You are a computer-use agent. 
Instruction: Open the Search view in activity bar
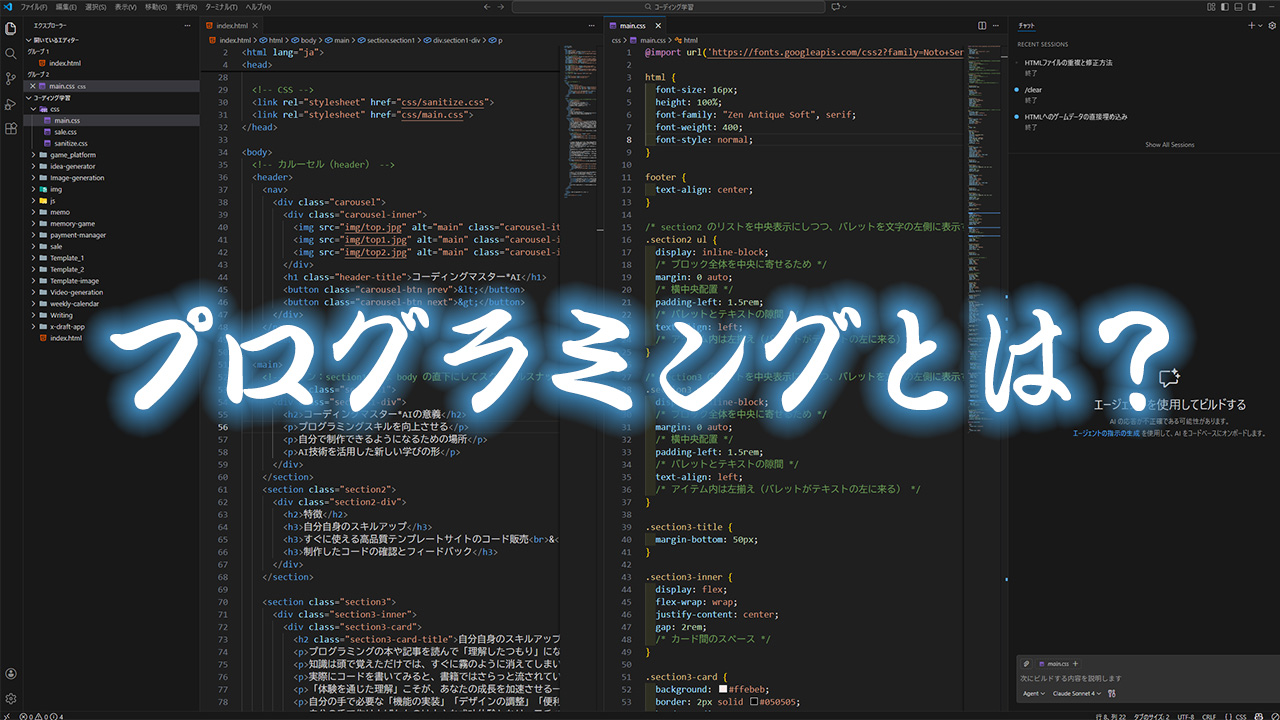coord(11,53)
